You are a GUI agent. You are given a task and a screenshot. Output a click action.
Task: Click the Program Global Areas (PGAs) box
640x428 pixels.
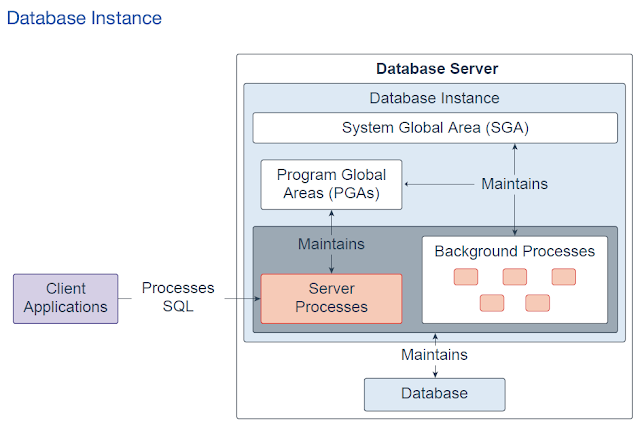click(331, 184)
